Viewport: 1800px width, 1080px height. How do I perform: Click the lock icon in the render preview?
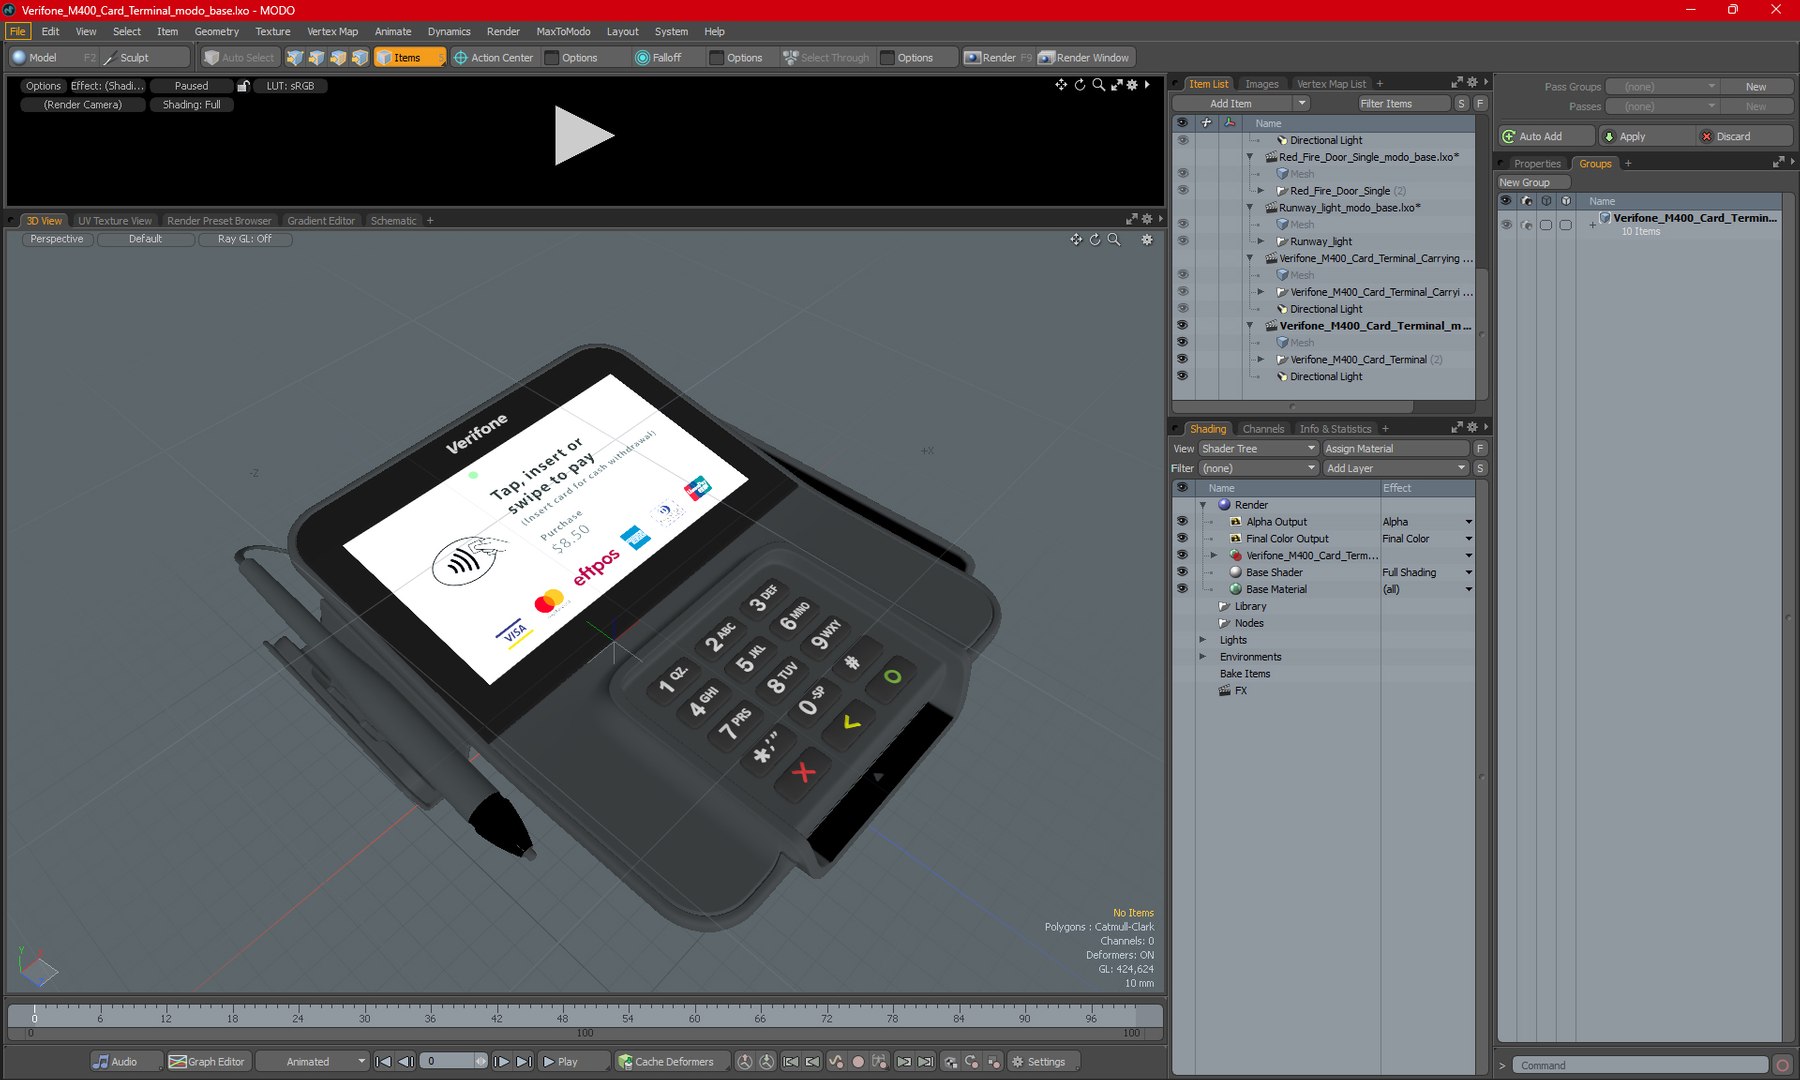(x=243, y=86)
